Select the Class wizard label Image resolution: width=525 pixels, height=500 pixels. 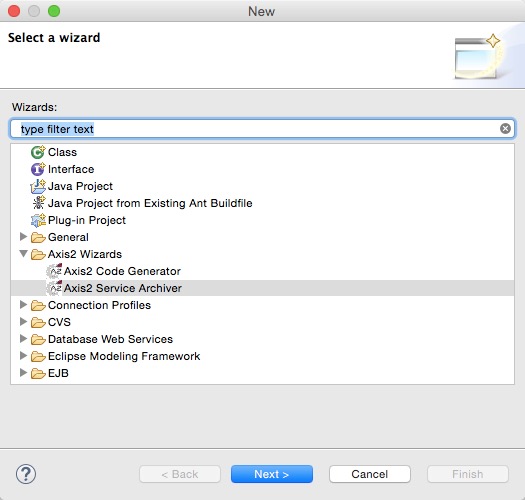62,152
